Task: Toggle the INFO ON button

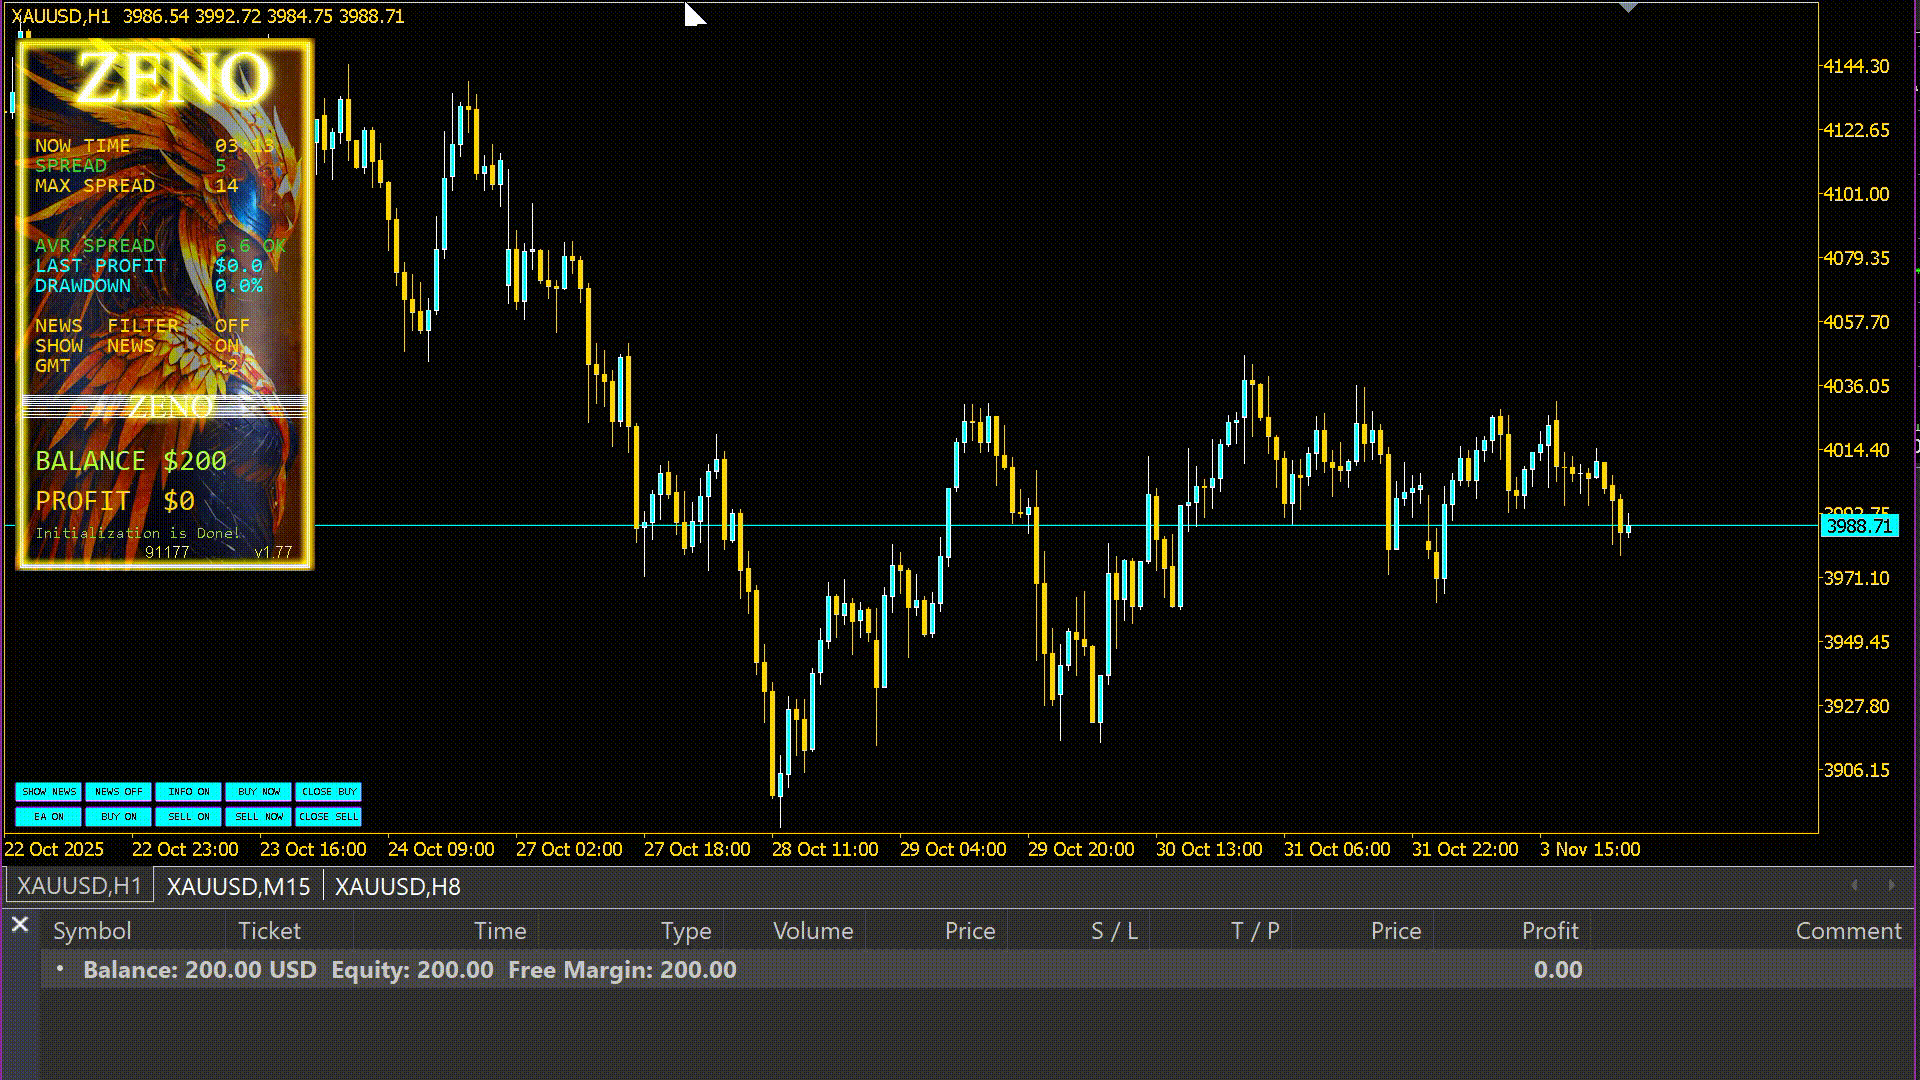Action: [188, 792]
